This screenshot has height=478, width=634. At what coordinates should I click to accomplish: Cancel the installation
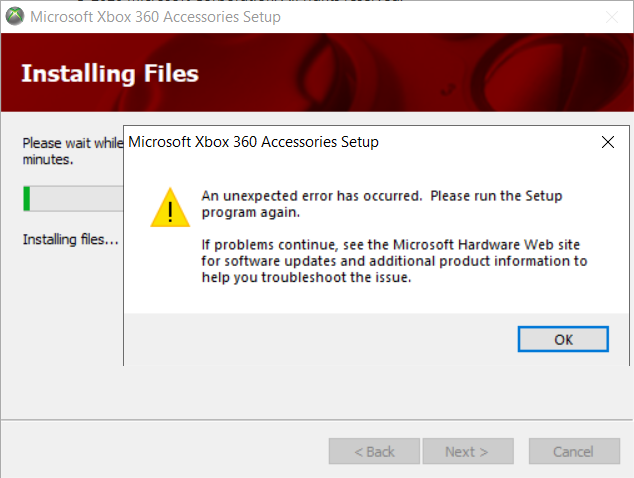[574, 451]
